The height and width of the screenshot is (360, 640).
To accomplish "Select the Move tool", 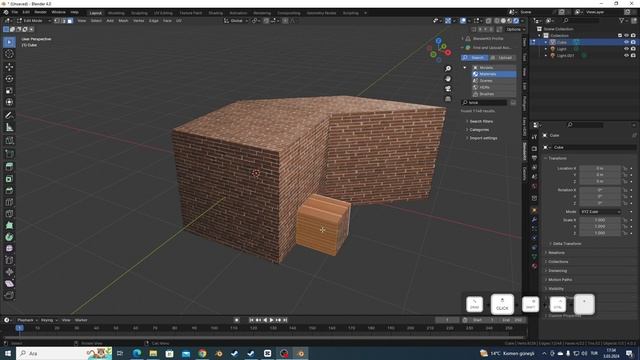I will [x=9, y=67].
